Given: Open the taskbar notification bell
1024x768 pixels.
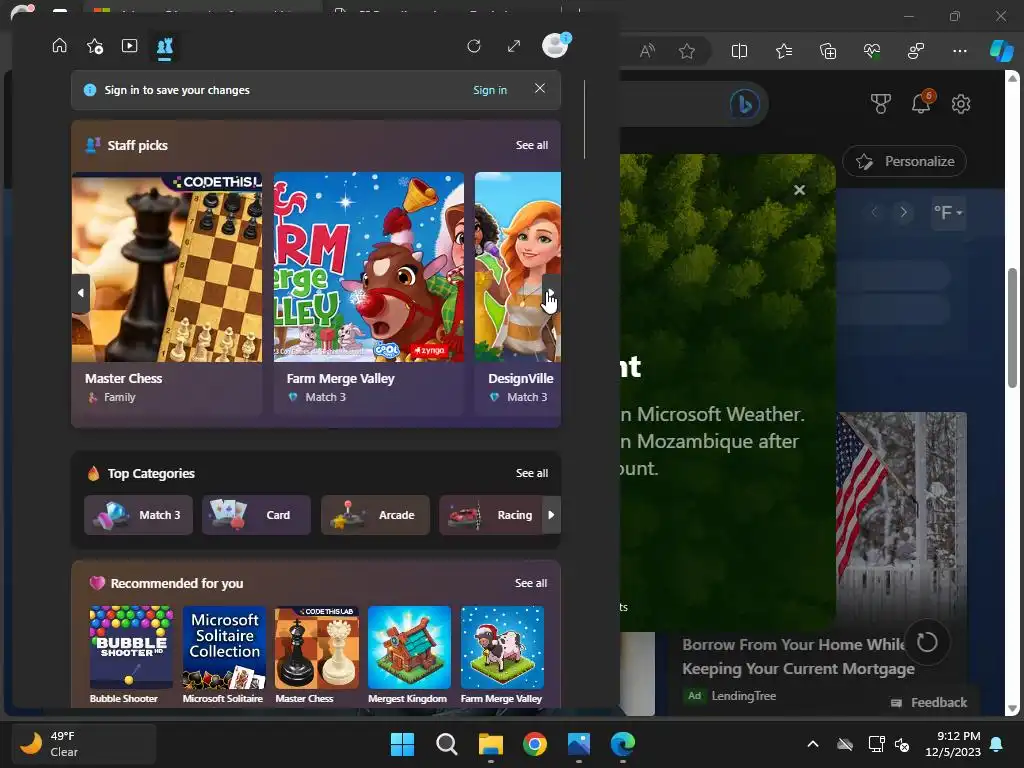Looking at the screenshot, I should (997, 744).
